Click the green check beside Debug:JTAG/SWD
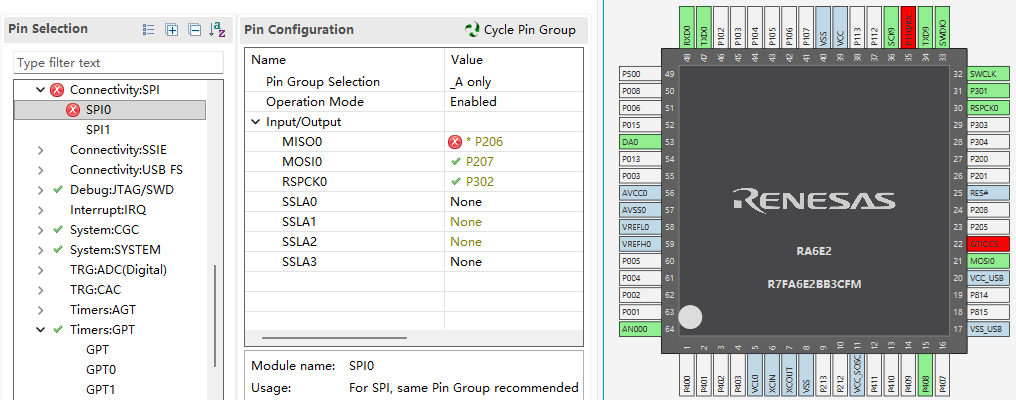The width and height of the screenshot is (1016, 400). click(x=58, y=190)
